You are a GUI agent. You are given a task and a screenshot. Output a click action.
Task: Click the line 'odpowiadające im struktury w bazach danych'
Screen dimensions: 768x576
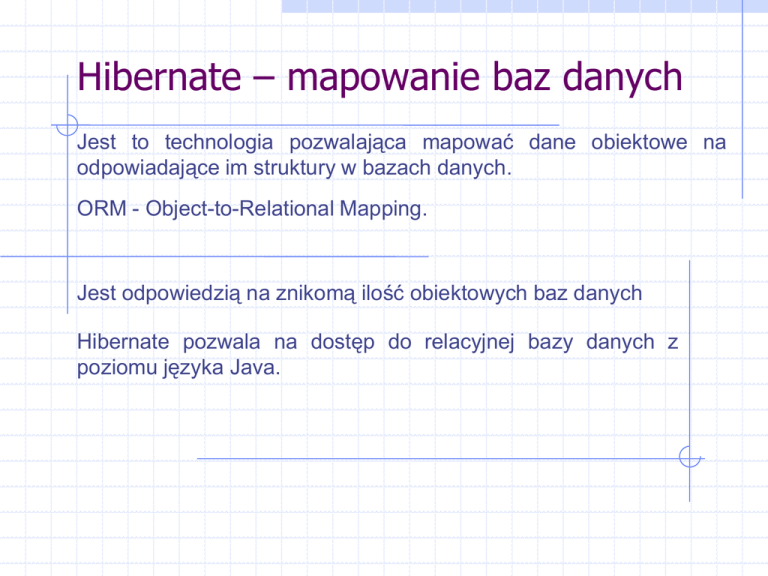click(x=294, y=168)
